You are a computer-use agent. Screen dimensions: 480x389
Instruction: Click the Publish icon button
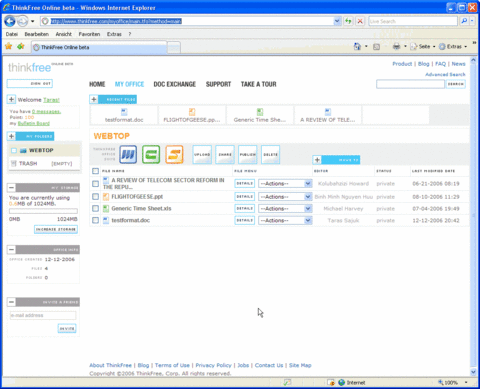coord(248,154)
